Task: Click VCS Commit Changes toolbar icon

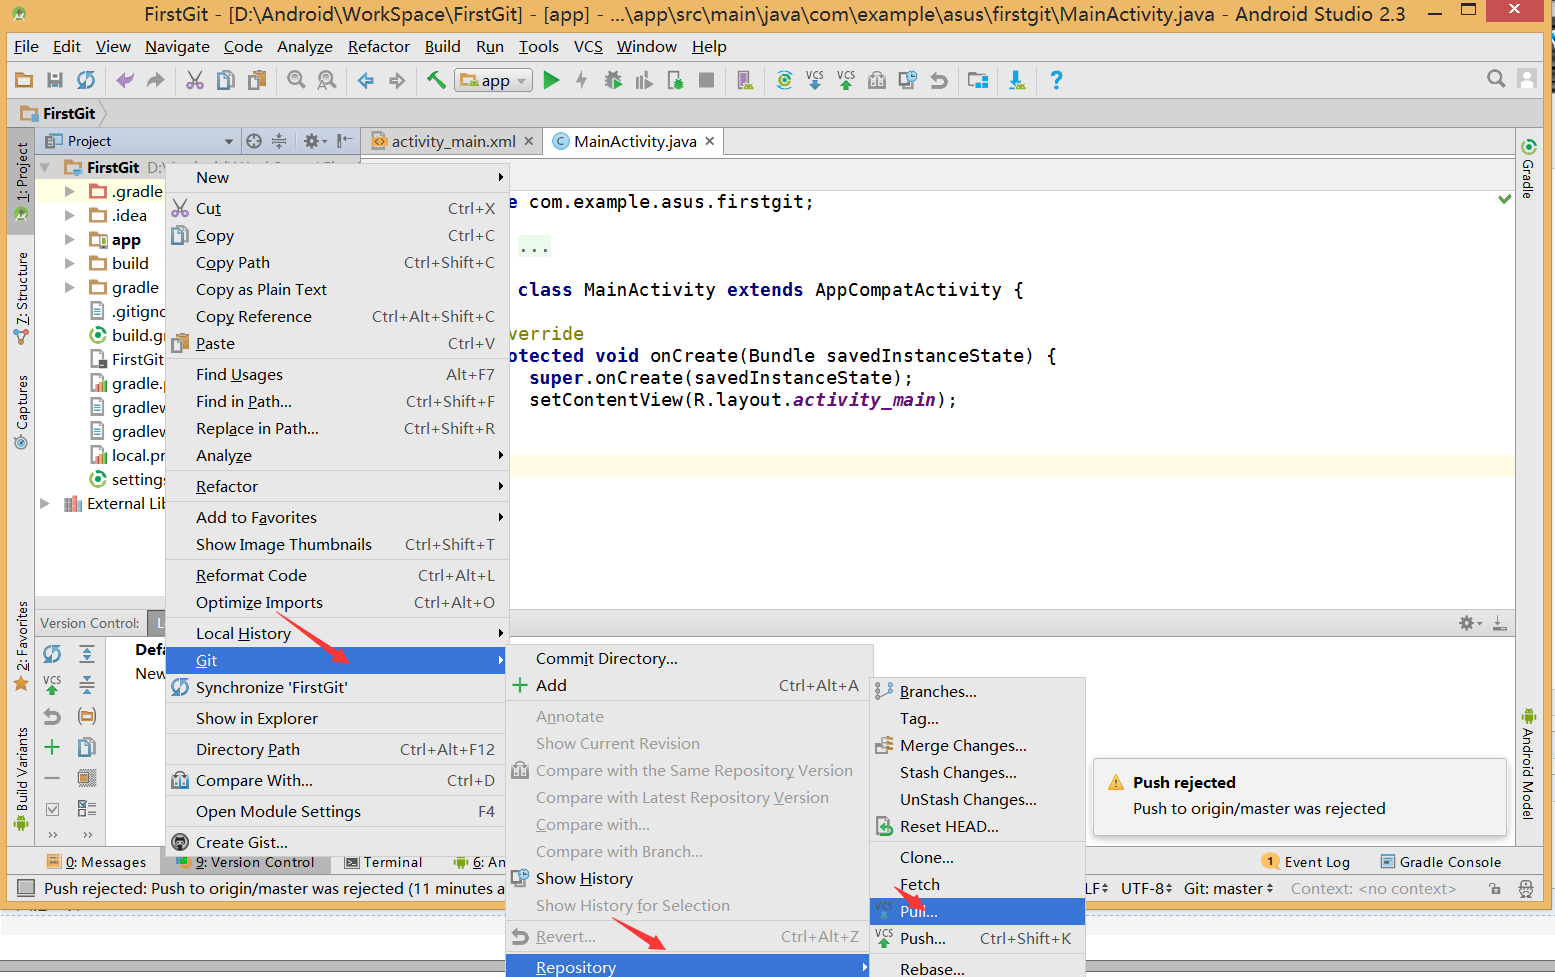Action: point(846,80)
